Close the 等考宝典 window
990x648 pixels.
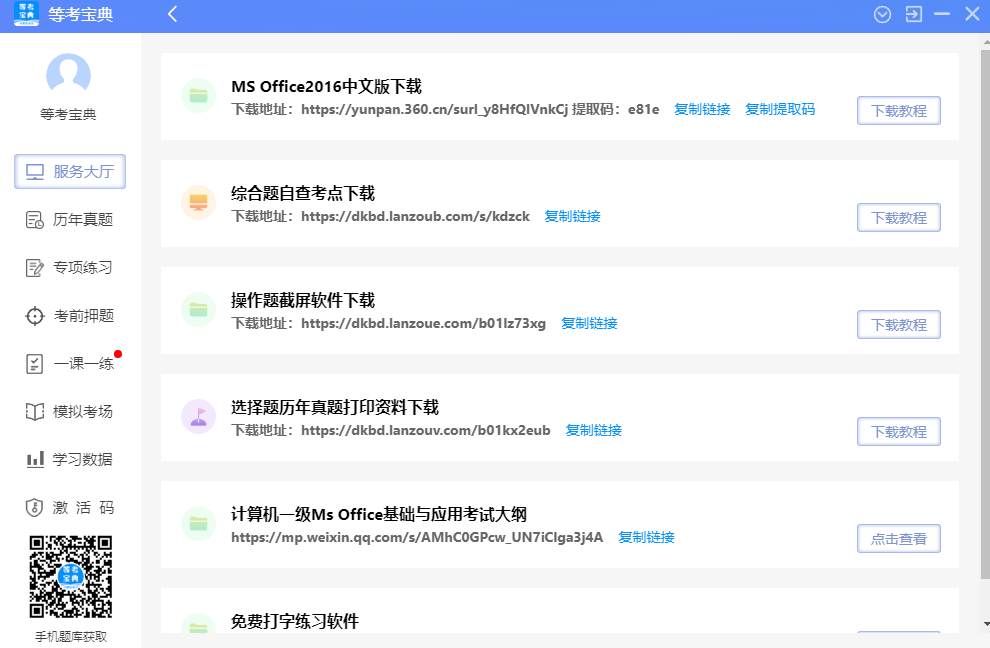(x=972, y=14)
